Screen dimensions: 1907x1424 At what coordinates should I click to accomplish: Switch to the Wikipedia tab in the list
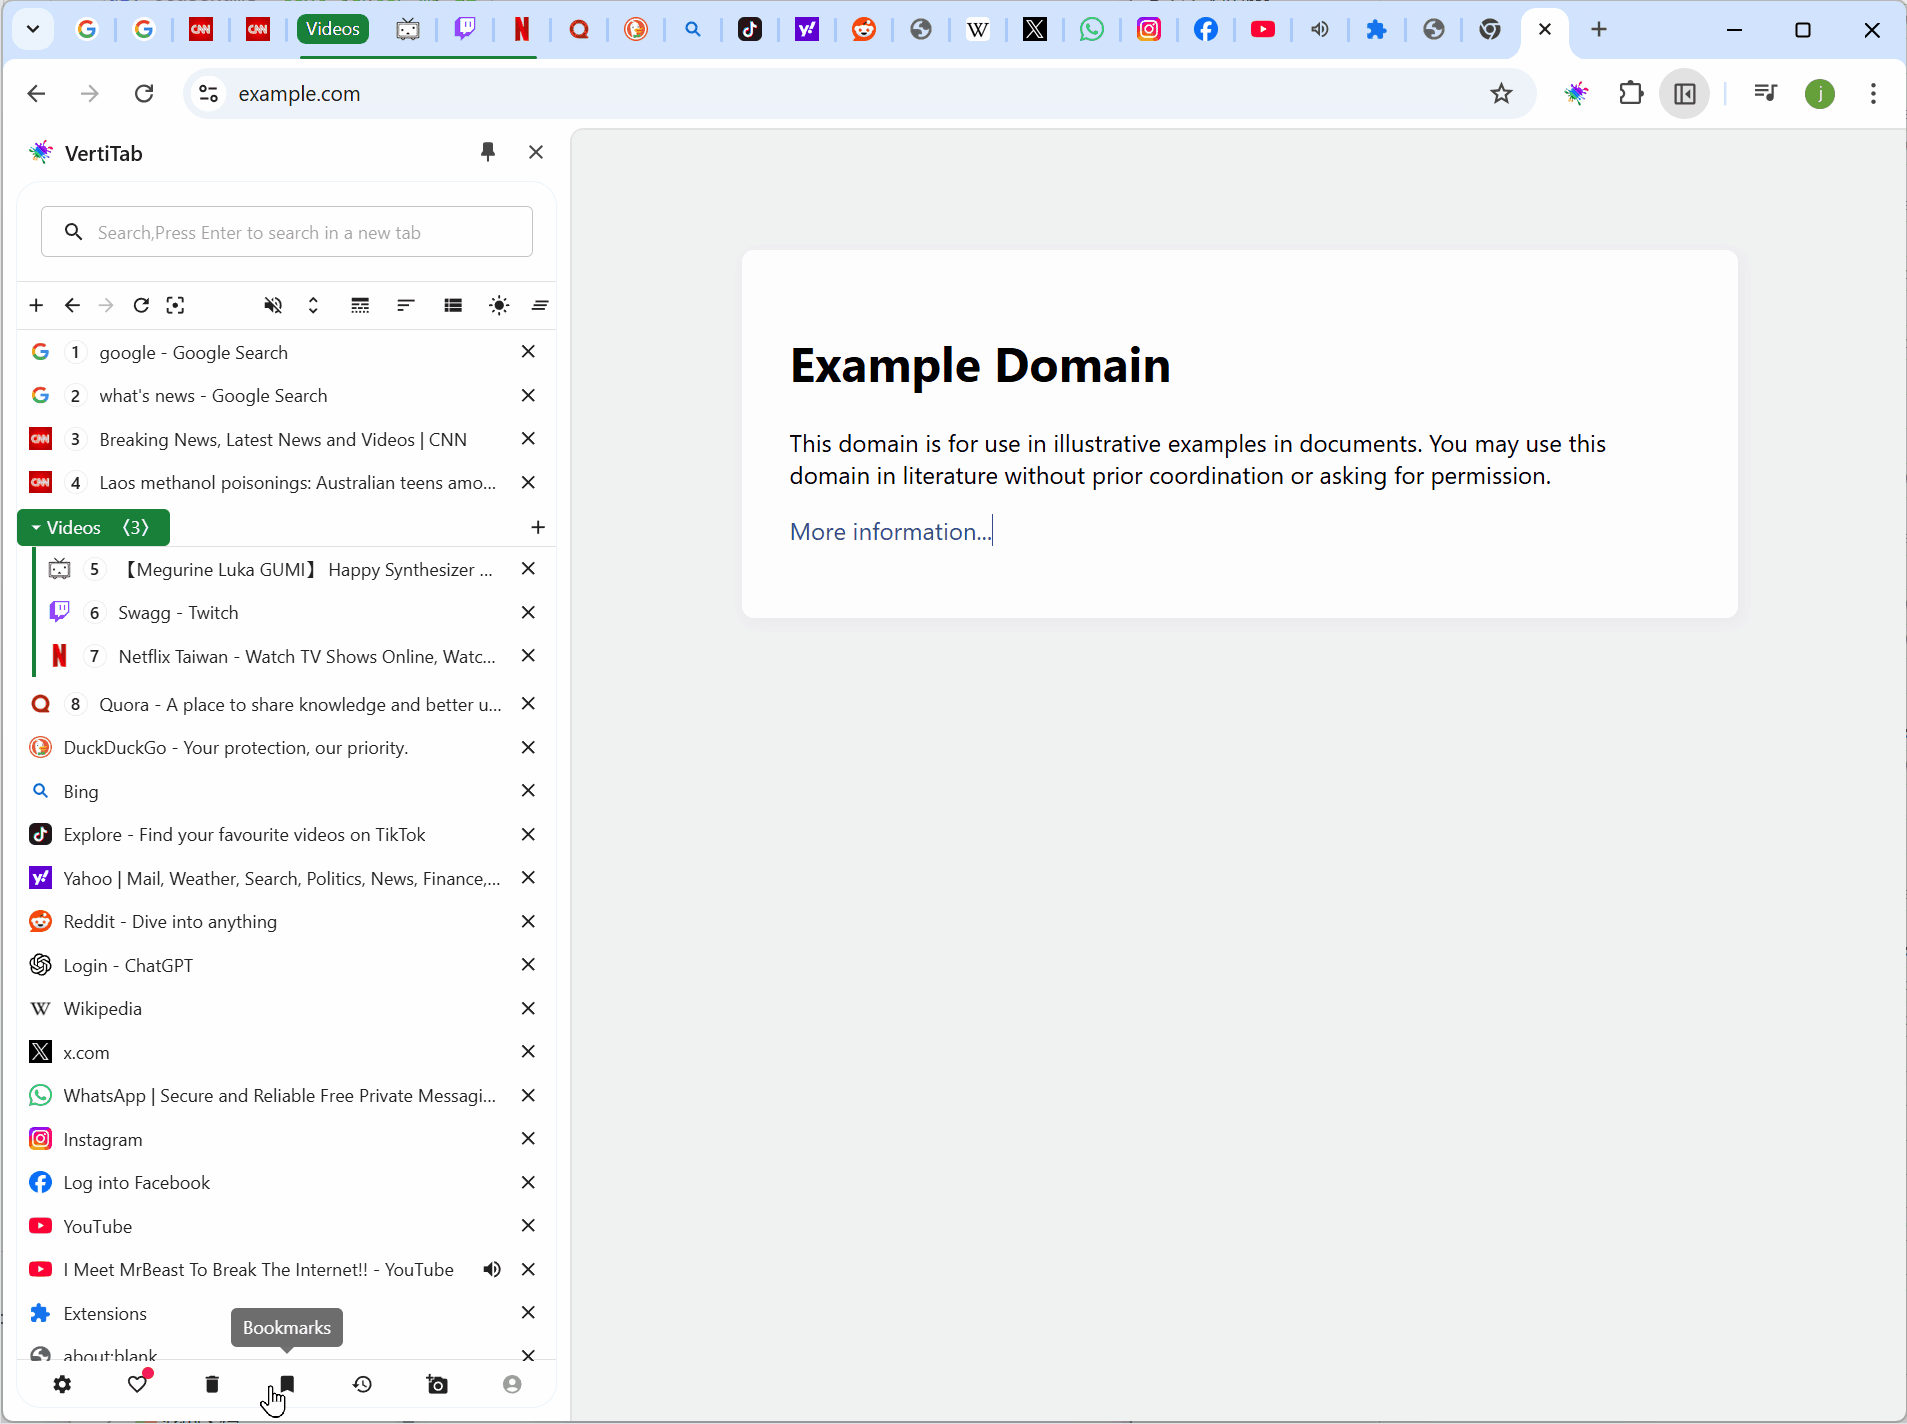[x=102, y=1008]
